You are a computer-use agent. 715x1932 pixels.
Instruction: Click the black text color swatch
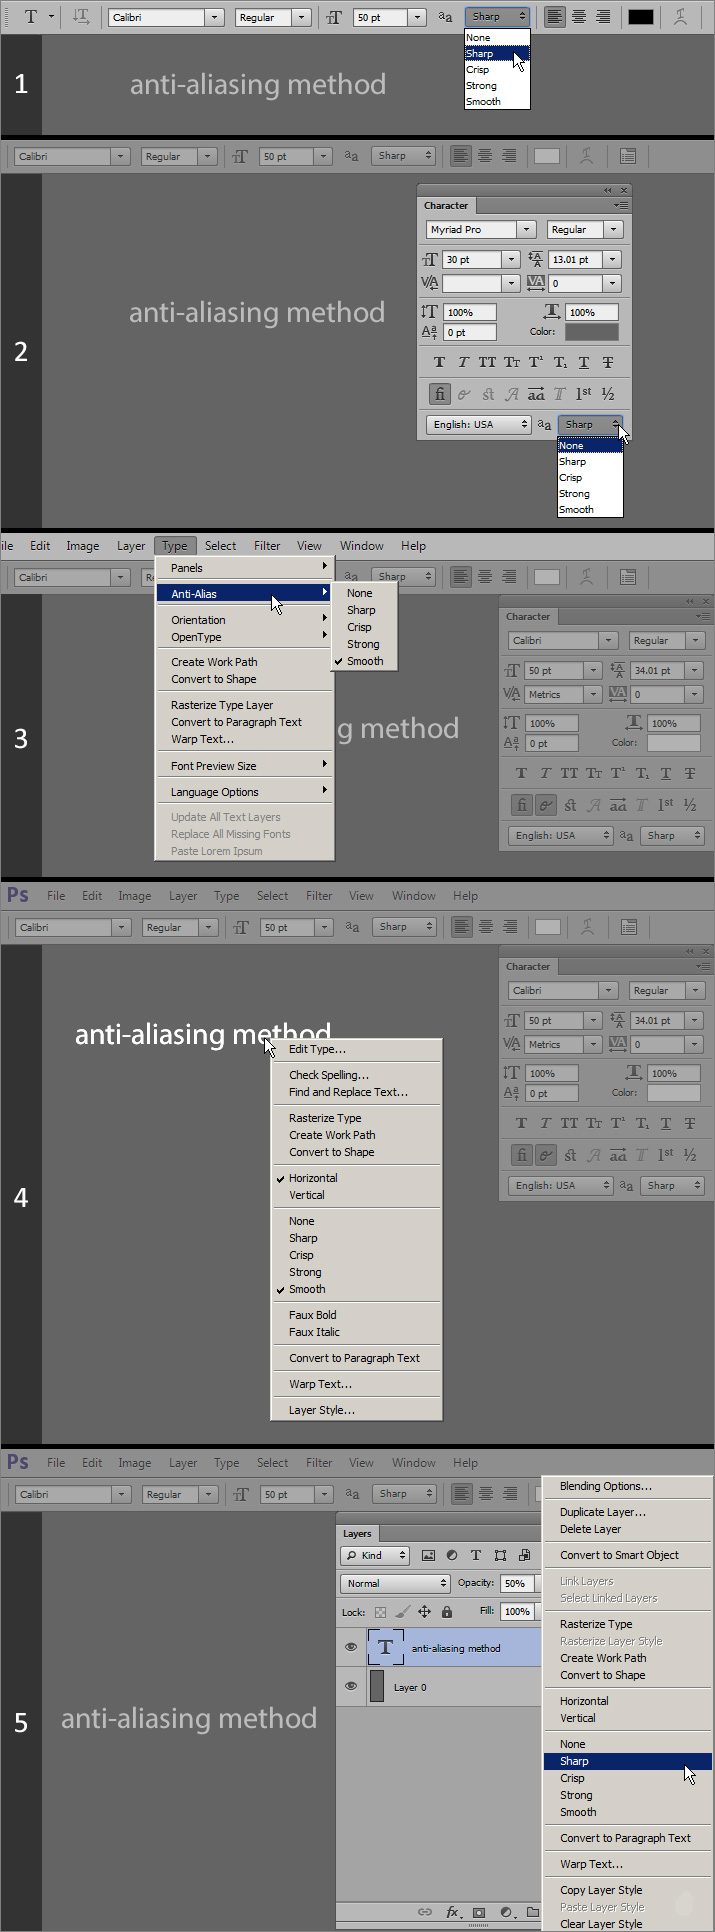pyautogui.click(x=640, y=17)
